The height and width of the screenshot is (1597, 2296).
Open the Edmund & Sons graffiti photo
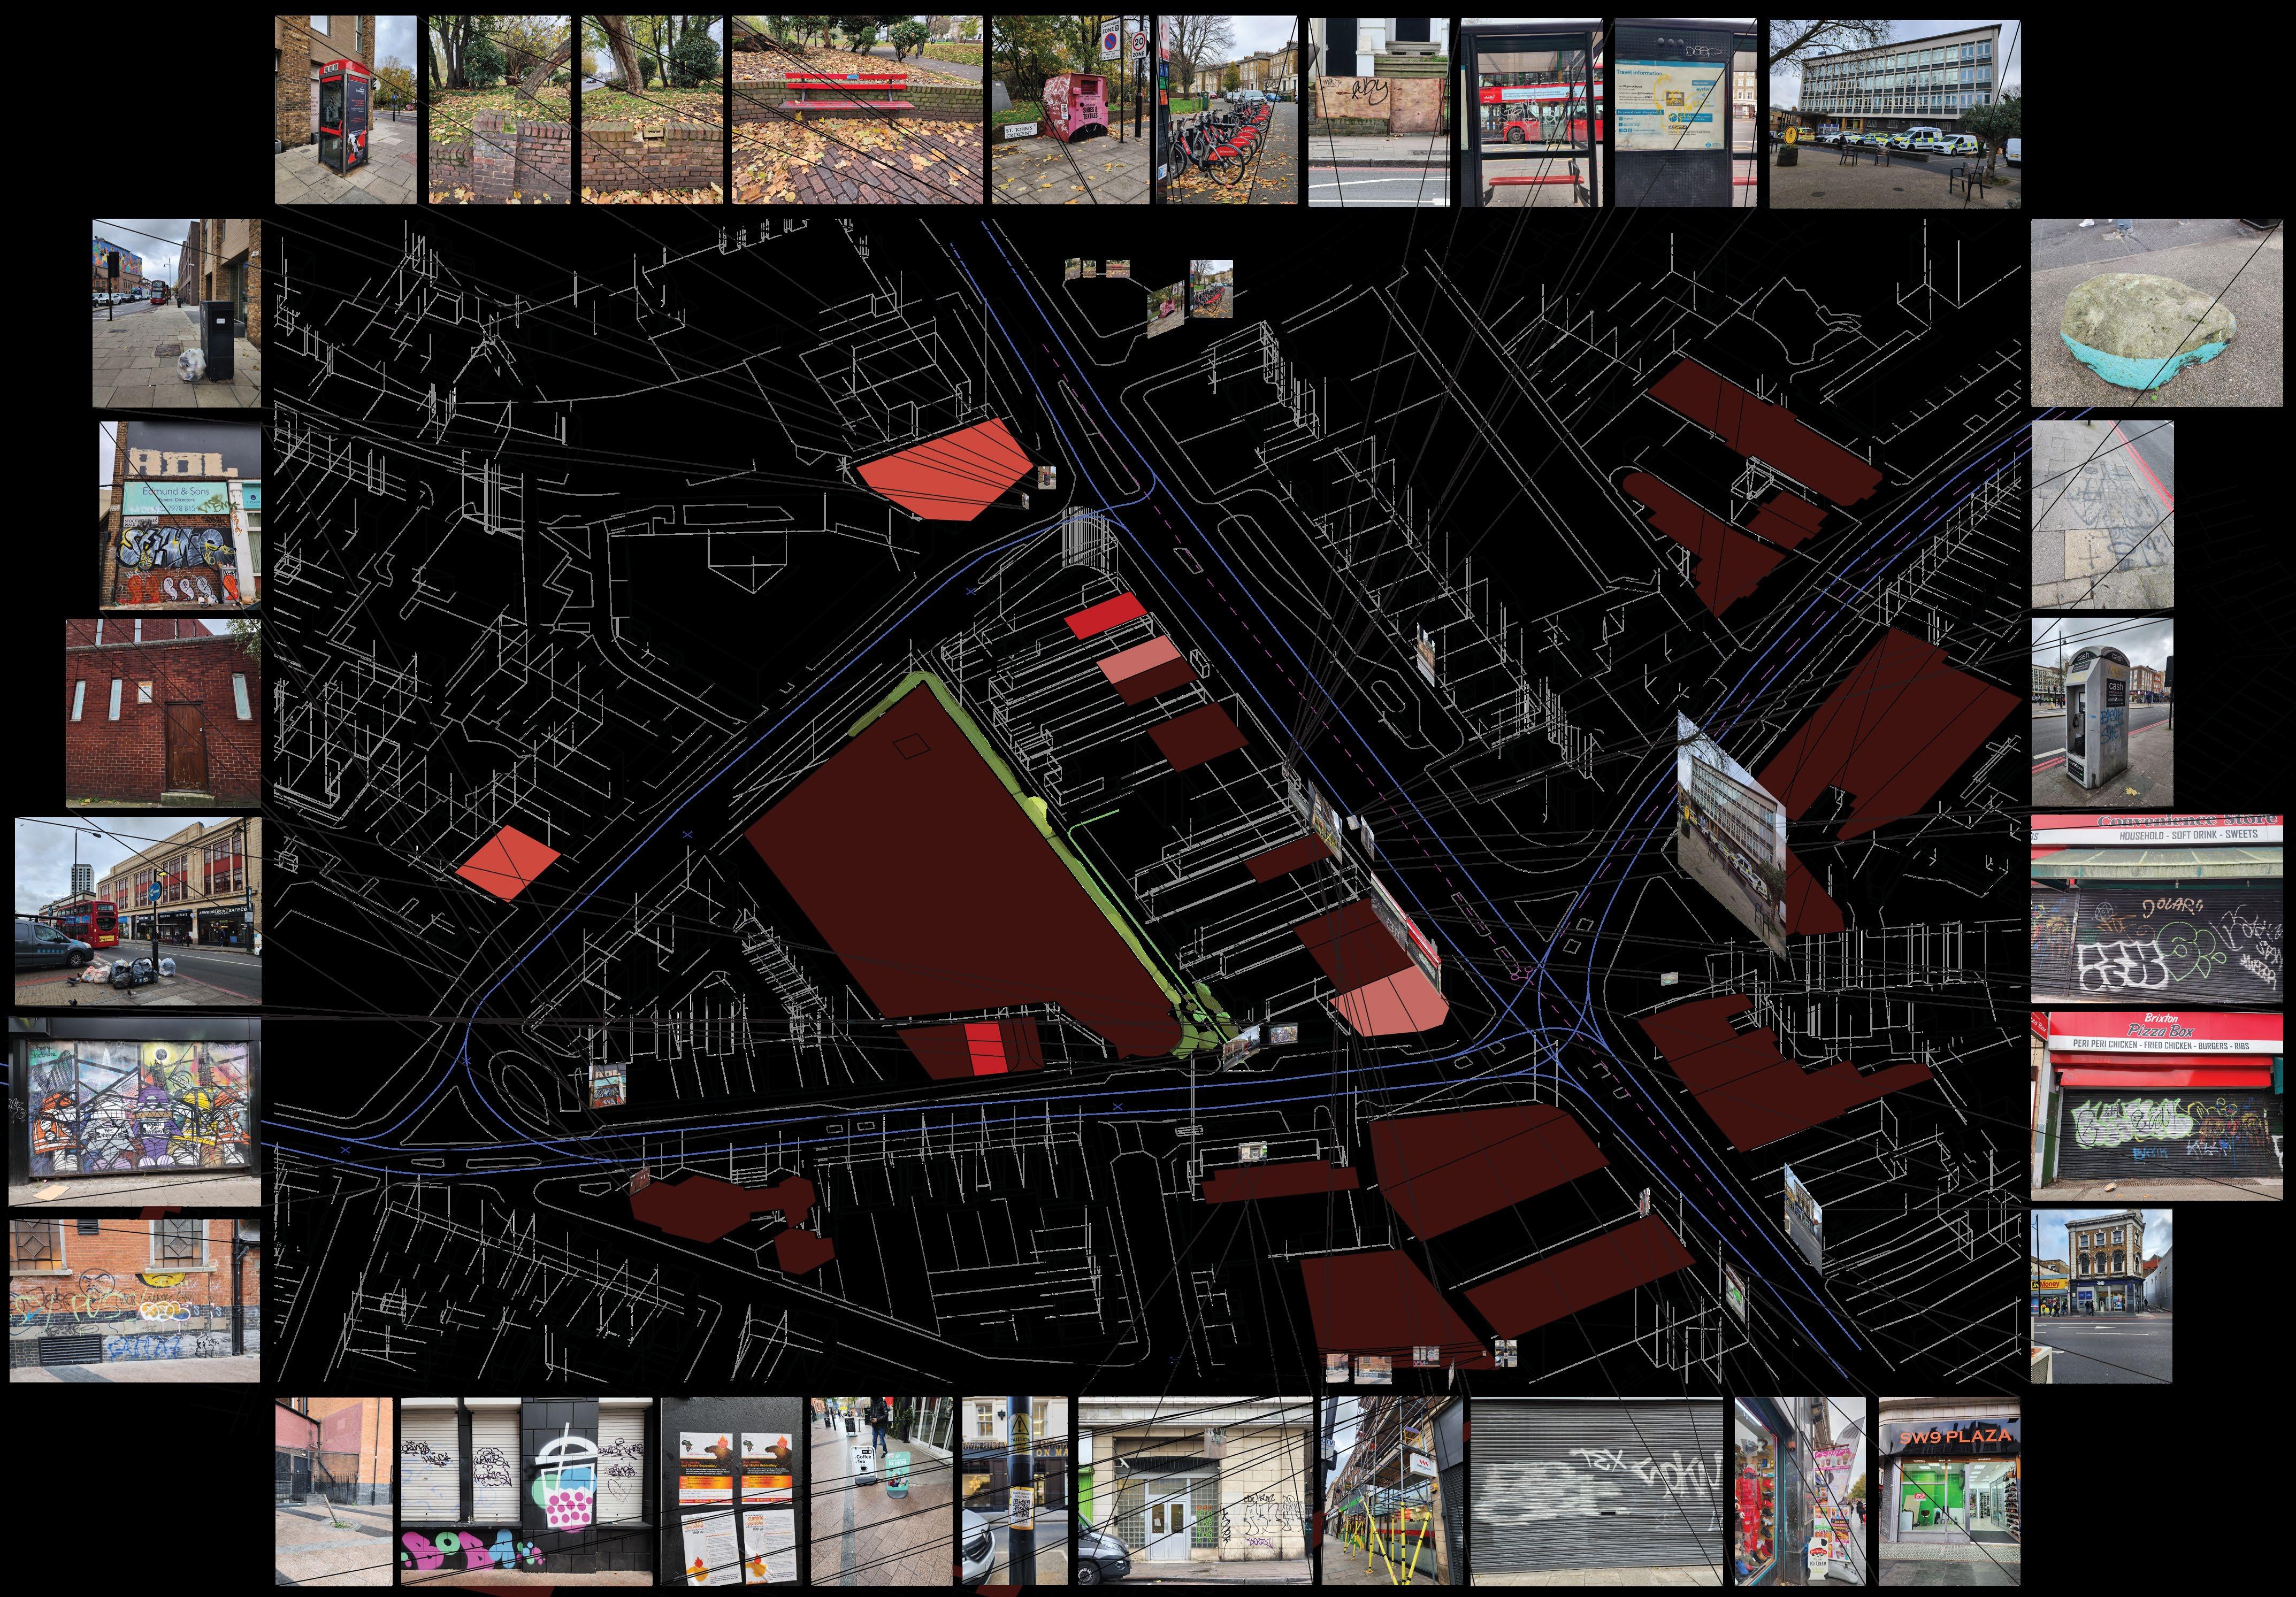coord(180,514)
